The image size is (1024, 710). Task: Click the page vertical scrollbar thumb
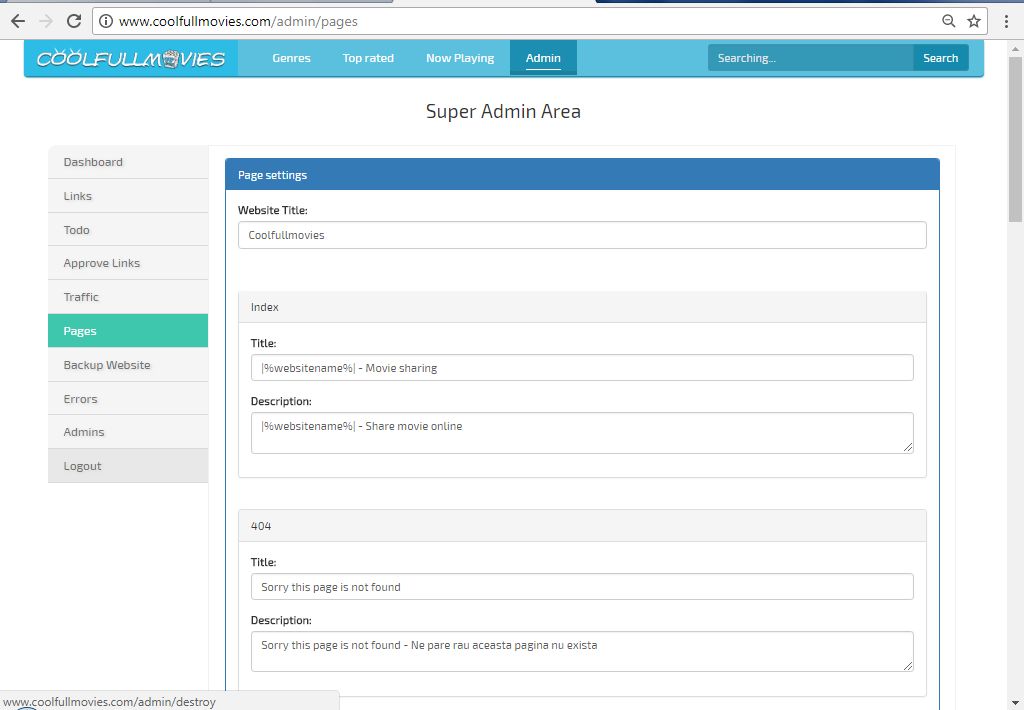(1016, 139)
